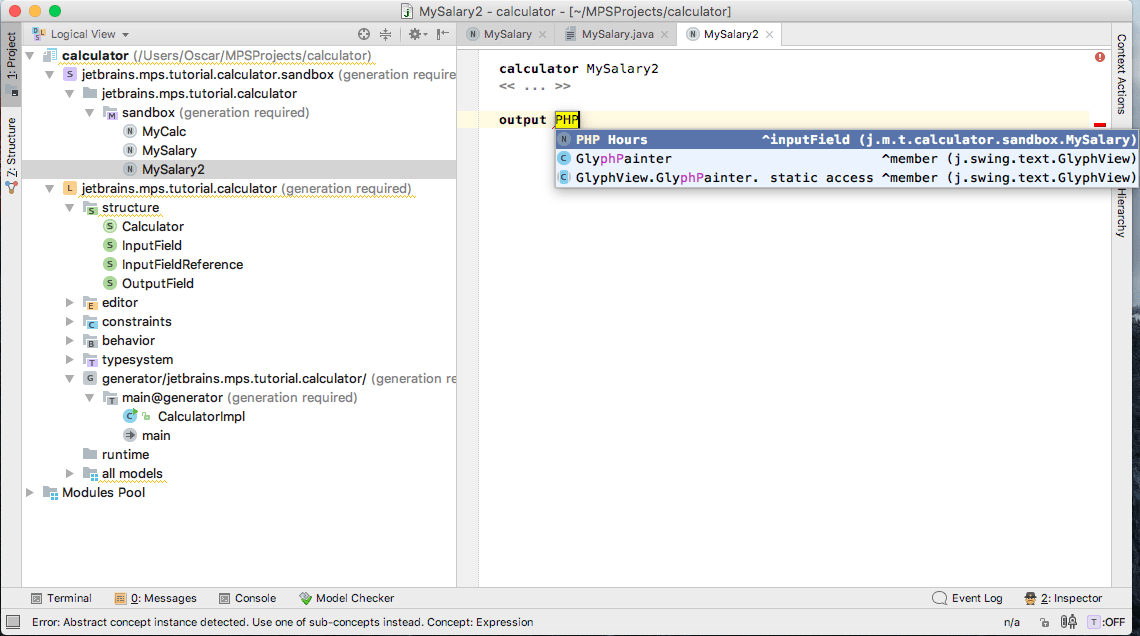
Task: Click the red error indicator in editor
Action: click(1099, 57)
